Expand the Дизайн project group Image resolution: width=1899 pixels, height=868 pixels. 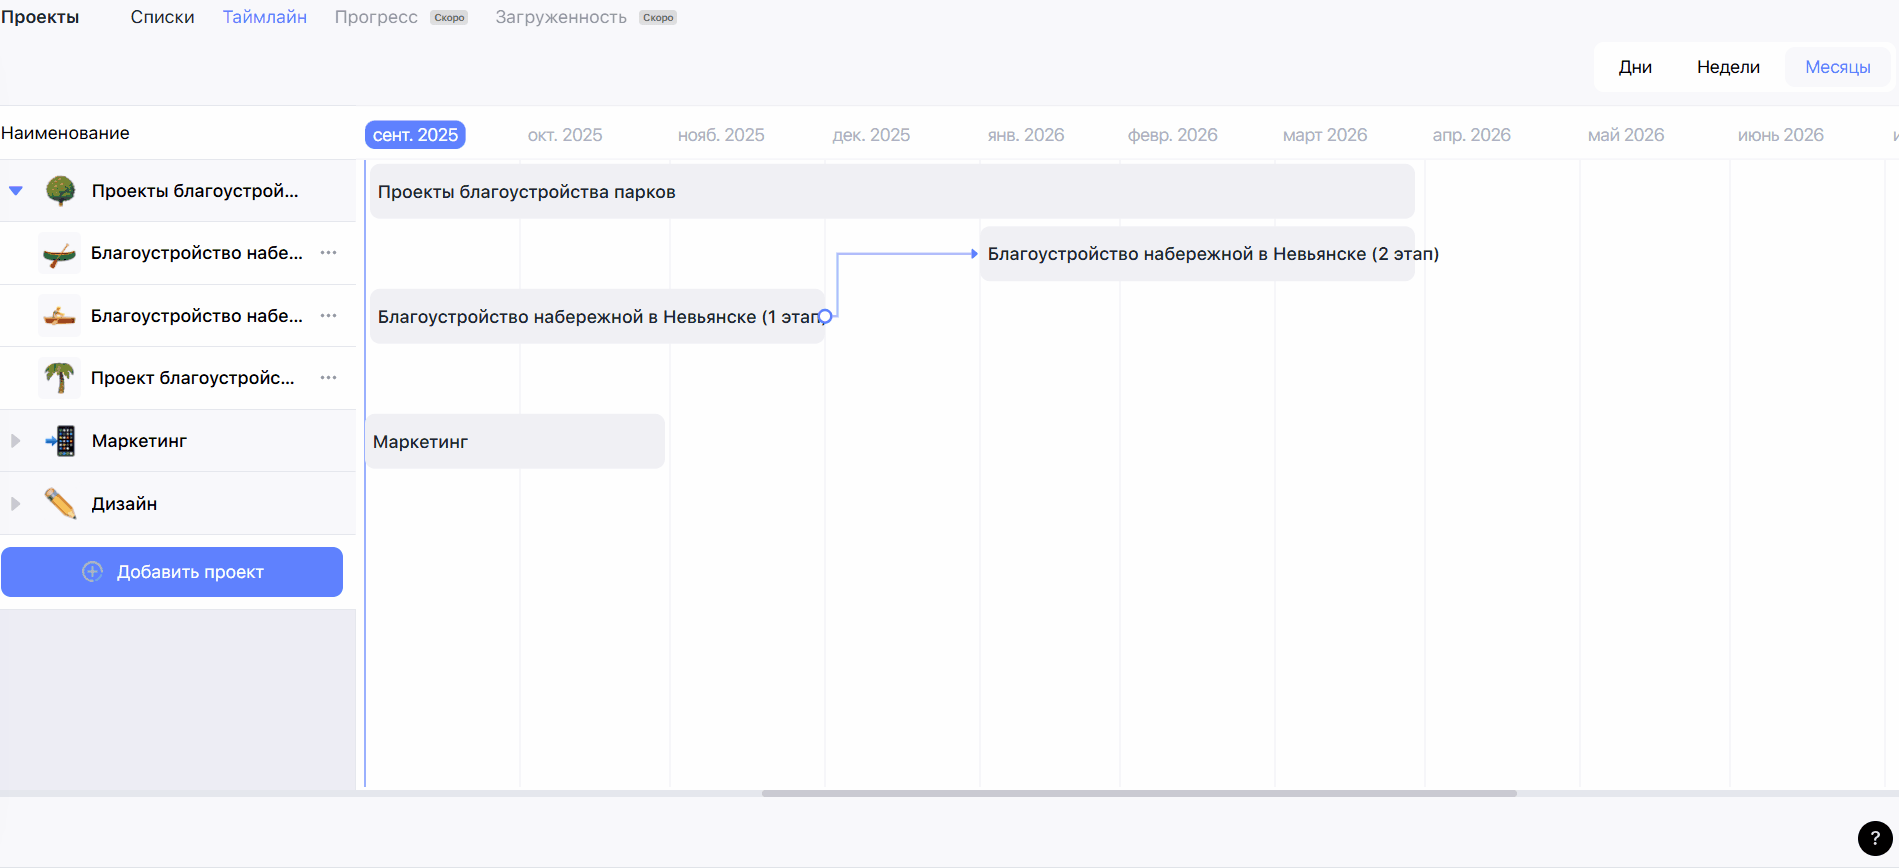(16, 504)
